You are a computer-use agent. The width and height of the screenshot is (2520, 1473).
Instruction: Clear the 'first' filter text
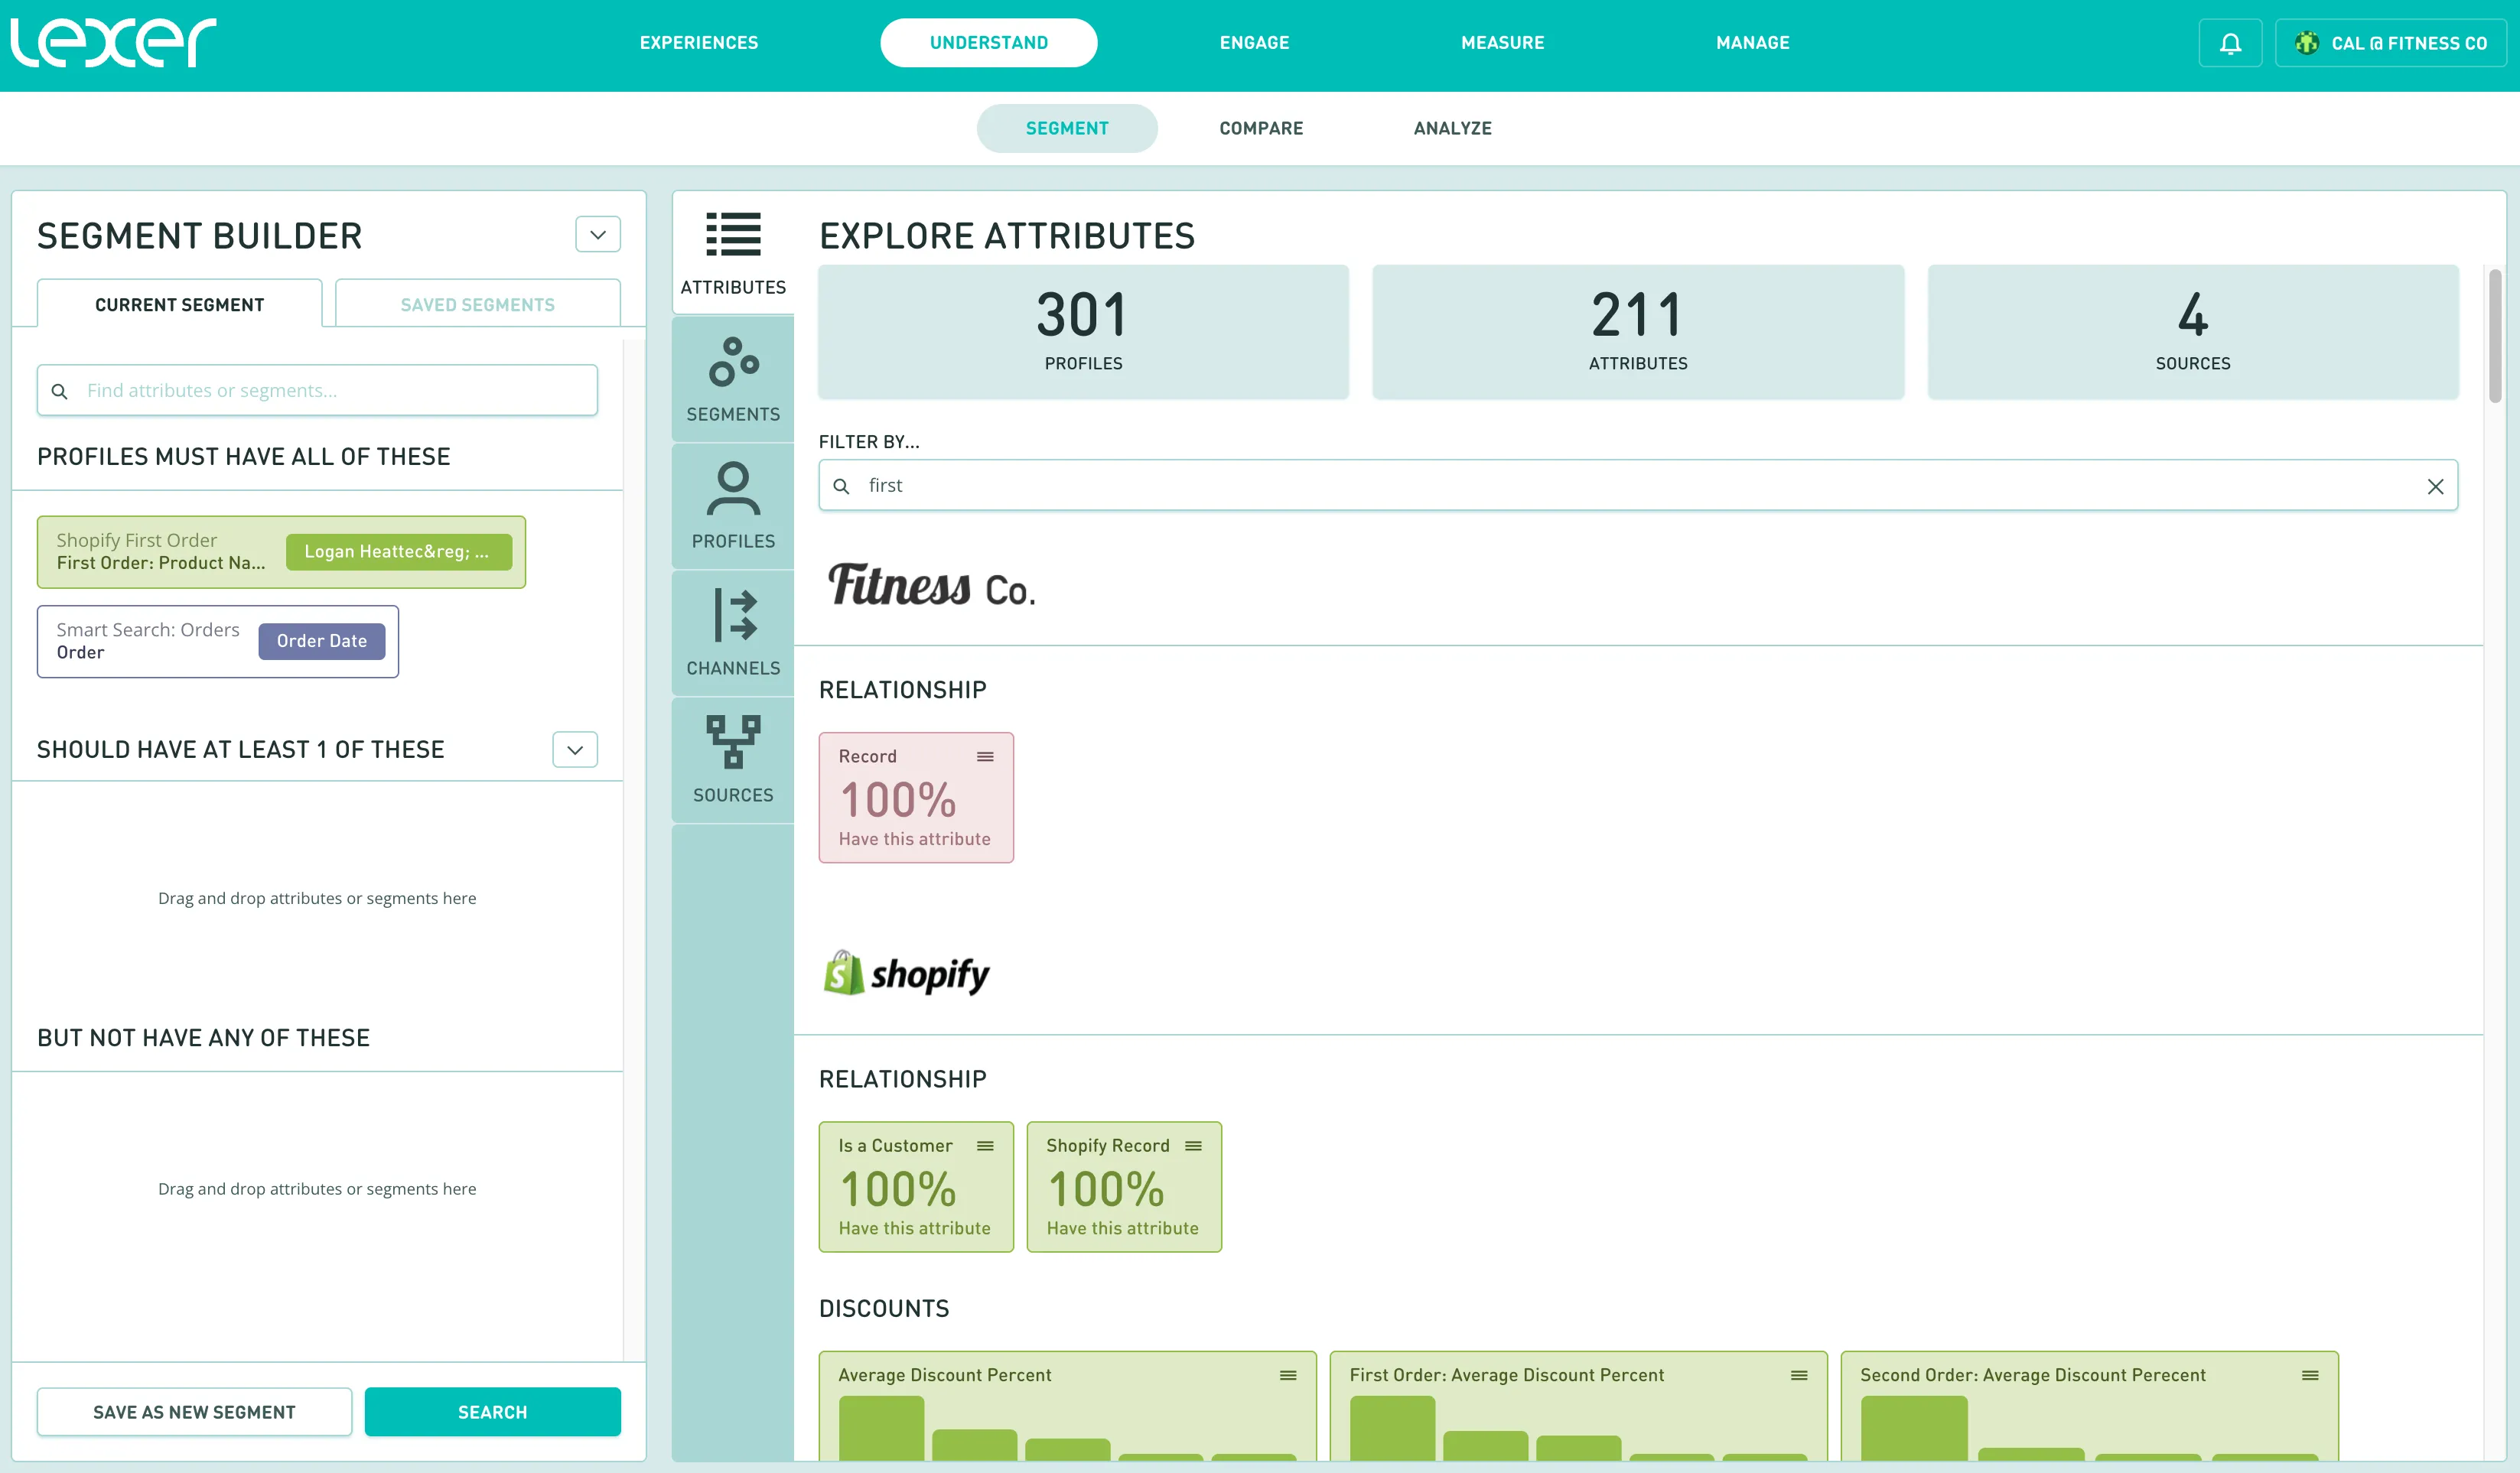point(2435,486)
